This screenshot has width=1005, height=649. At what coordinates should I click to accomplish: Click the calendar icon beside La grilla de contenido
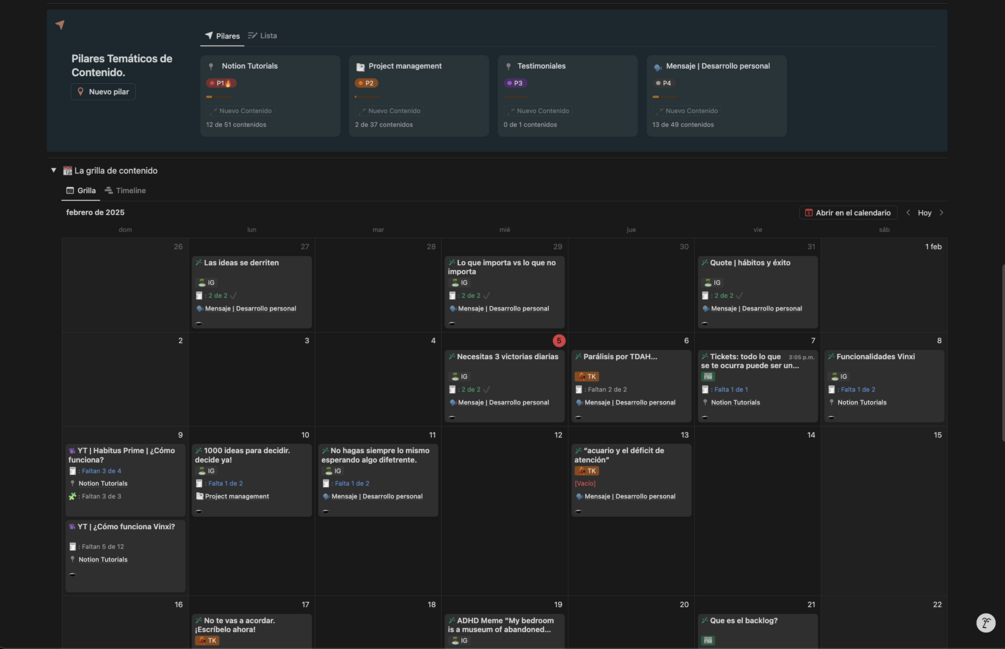pyautogui.click(x=67, y=170)
